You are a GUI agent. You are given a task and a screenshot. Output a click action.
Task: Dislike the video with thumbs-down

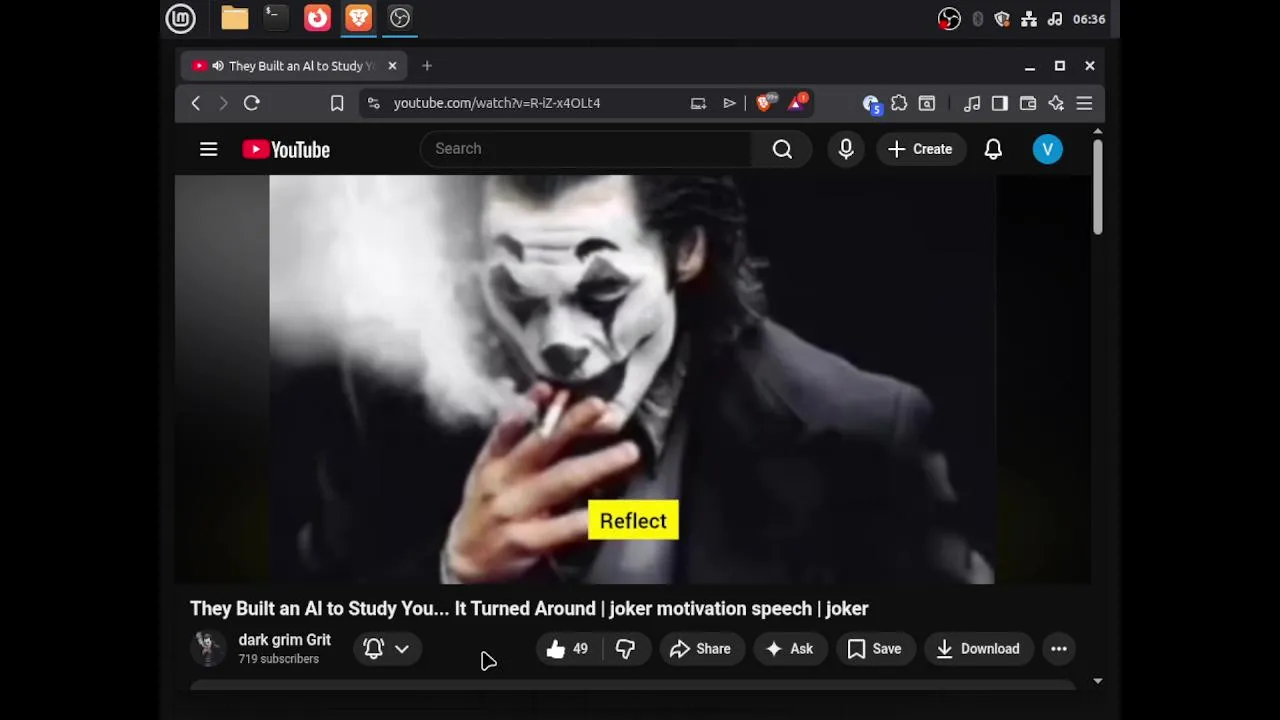pyautogui.click(x=626, y=649)
